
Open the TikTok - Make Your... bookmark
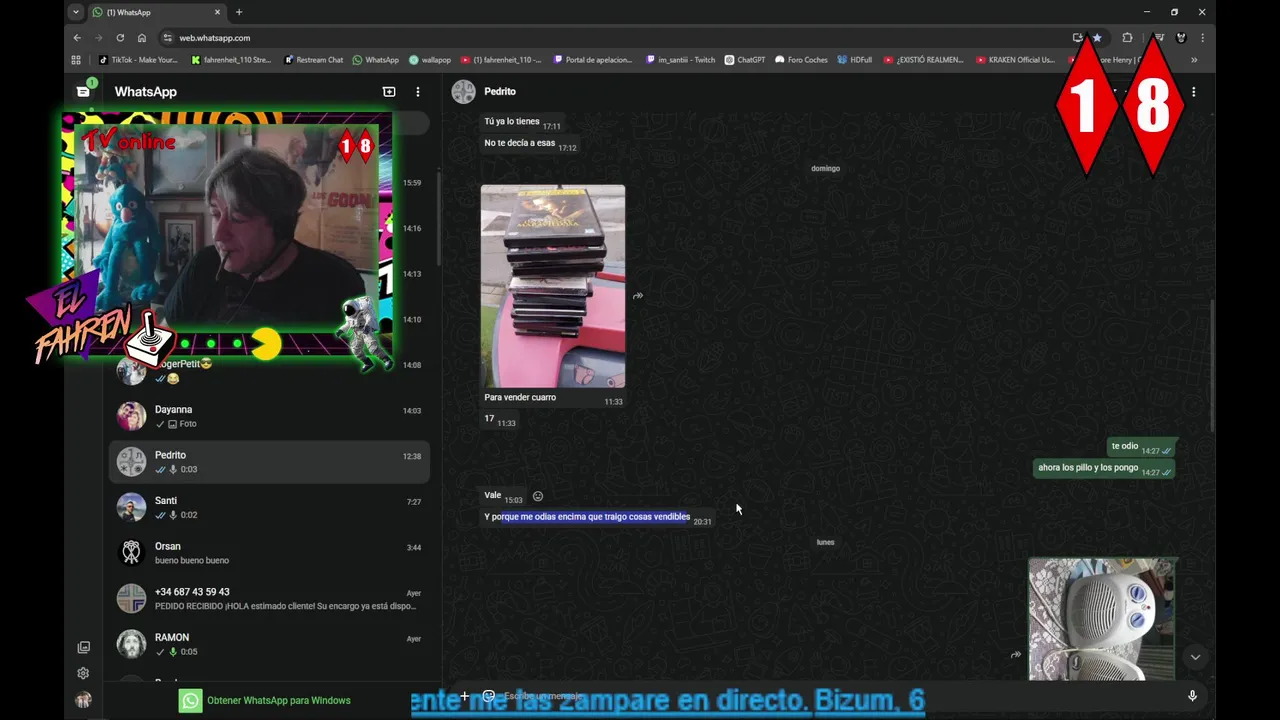click(138, 60)
